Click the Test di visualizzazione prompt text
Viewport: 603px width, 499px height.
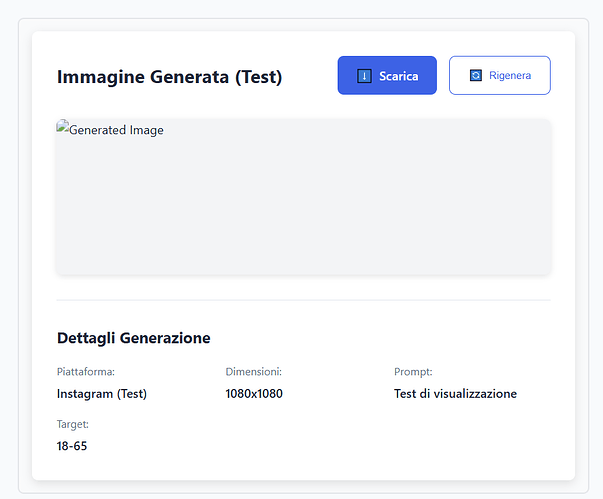click(455, 394)
